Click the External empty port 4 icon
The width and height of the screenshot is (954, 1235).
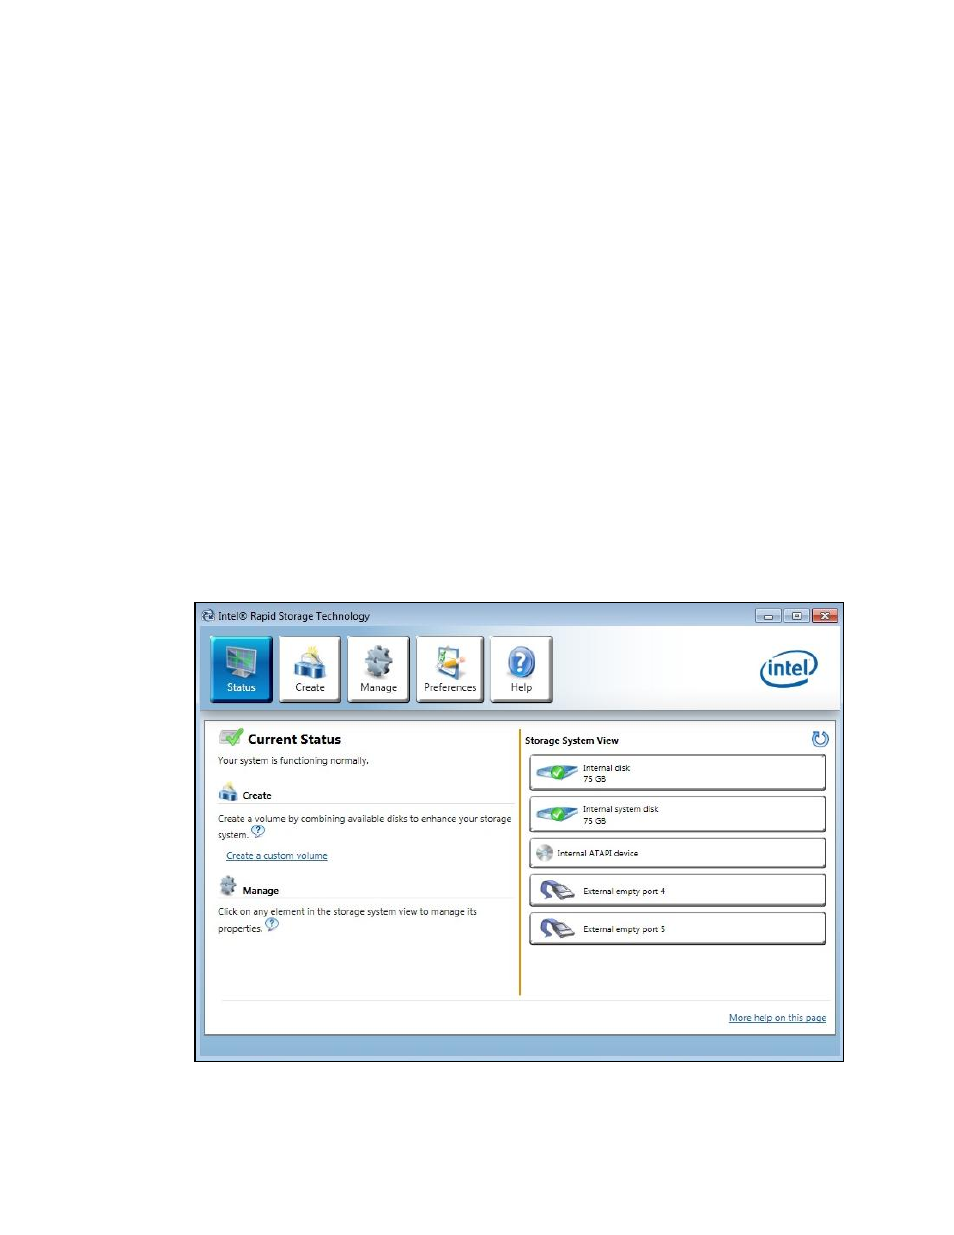click(x=557, y=890)
